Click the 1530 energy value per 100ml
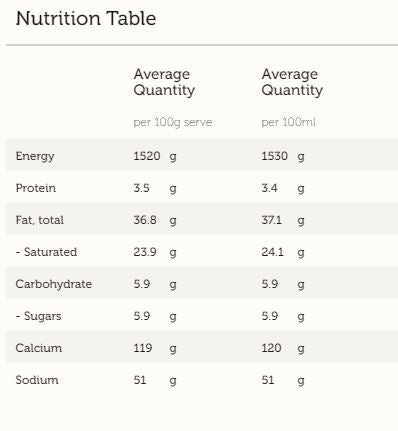Image resolution: width=398 pixels, height=431 pixels. point(275,156)
